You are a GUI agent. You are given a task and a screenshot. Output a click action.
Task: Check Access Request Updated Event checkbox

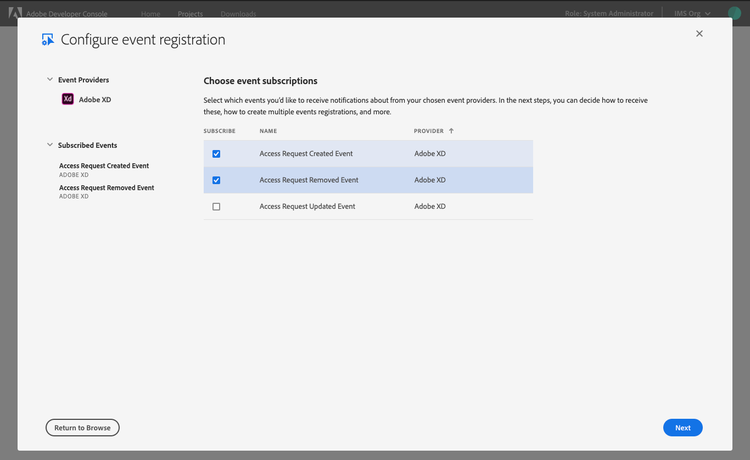click(216, 207)
